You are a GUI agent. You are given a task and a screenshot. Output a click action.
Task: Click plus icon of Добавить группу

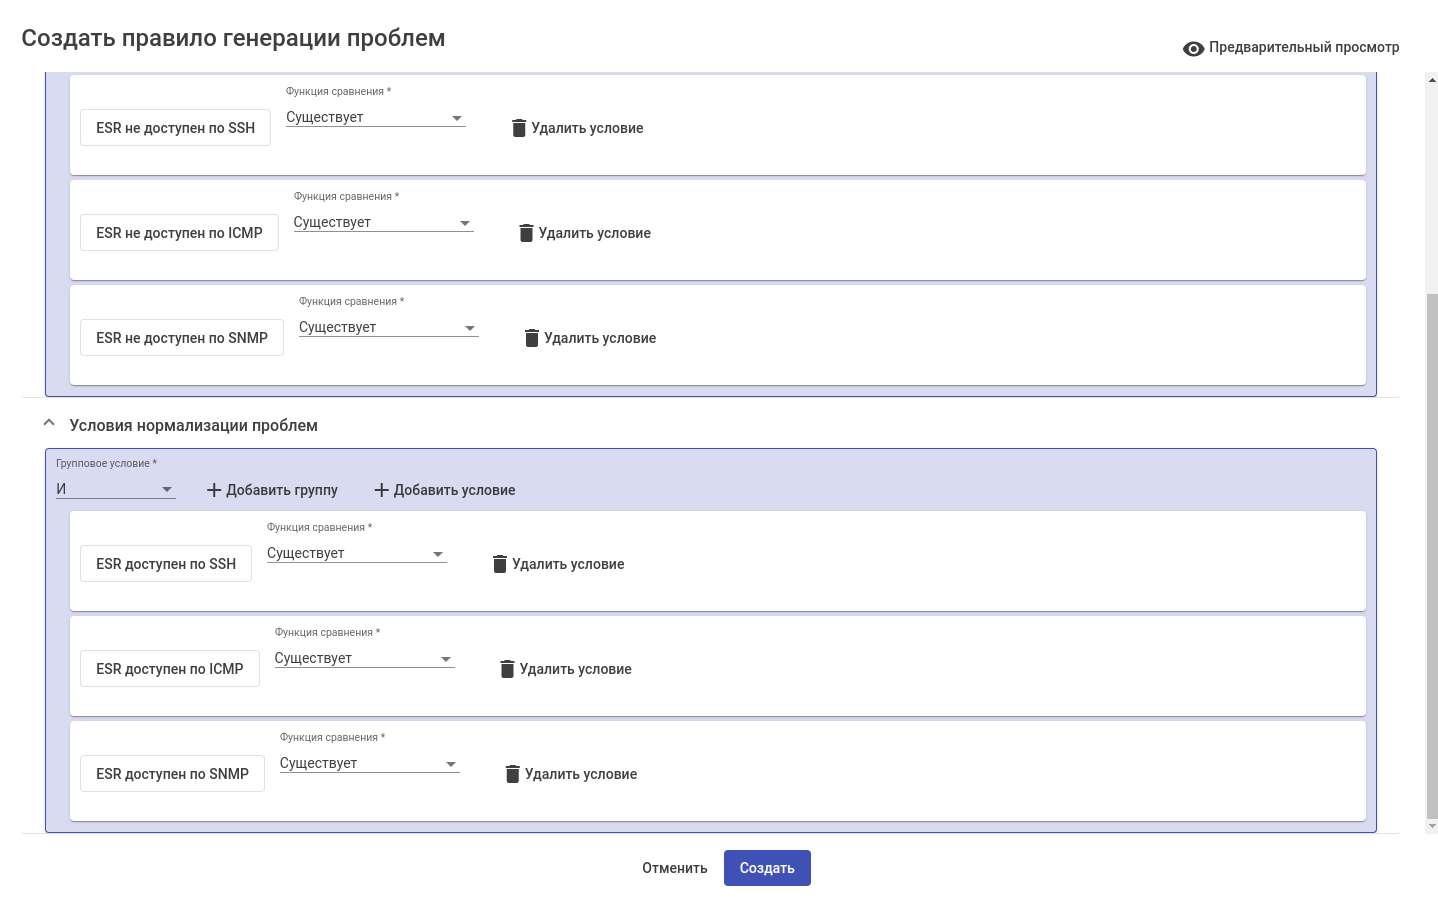coord(214,490)
